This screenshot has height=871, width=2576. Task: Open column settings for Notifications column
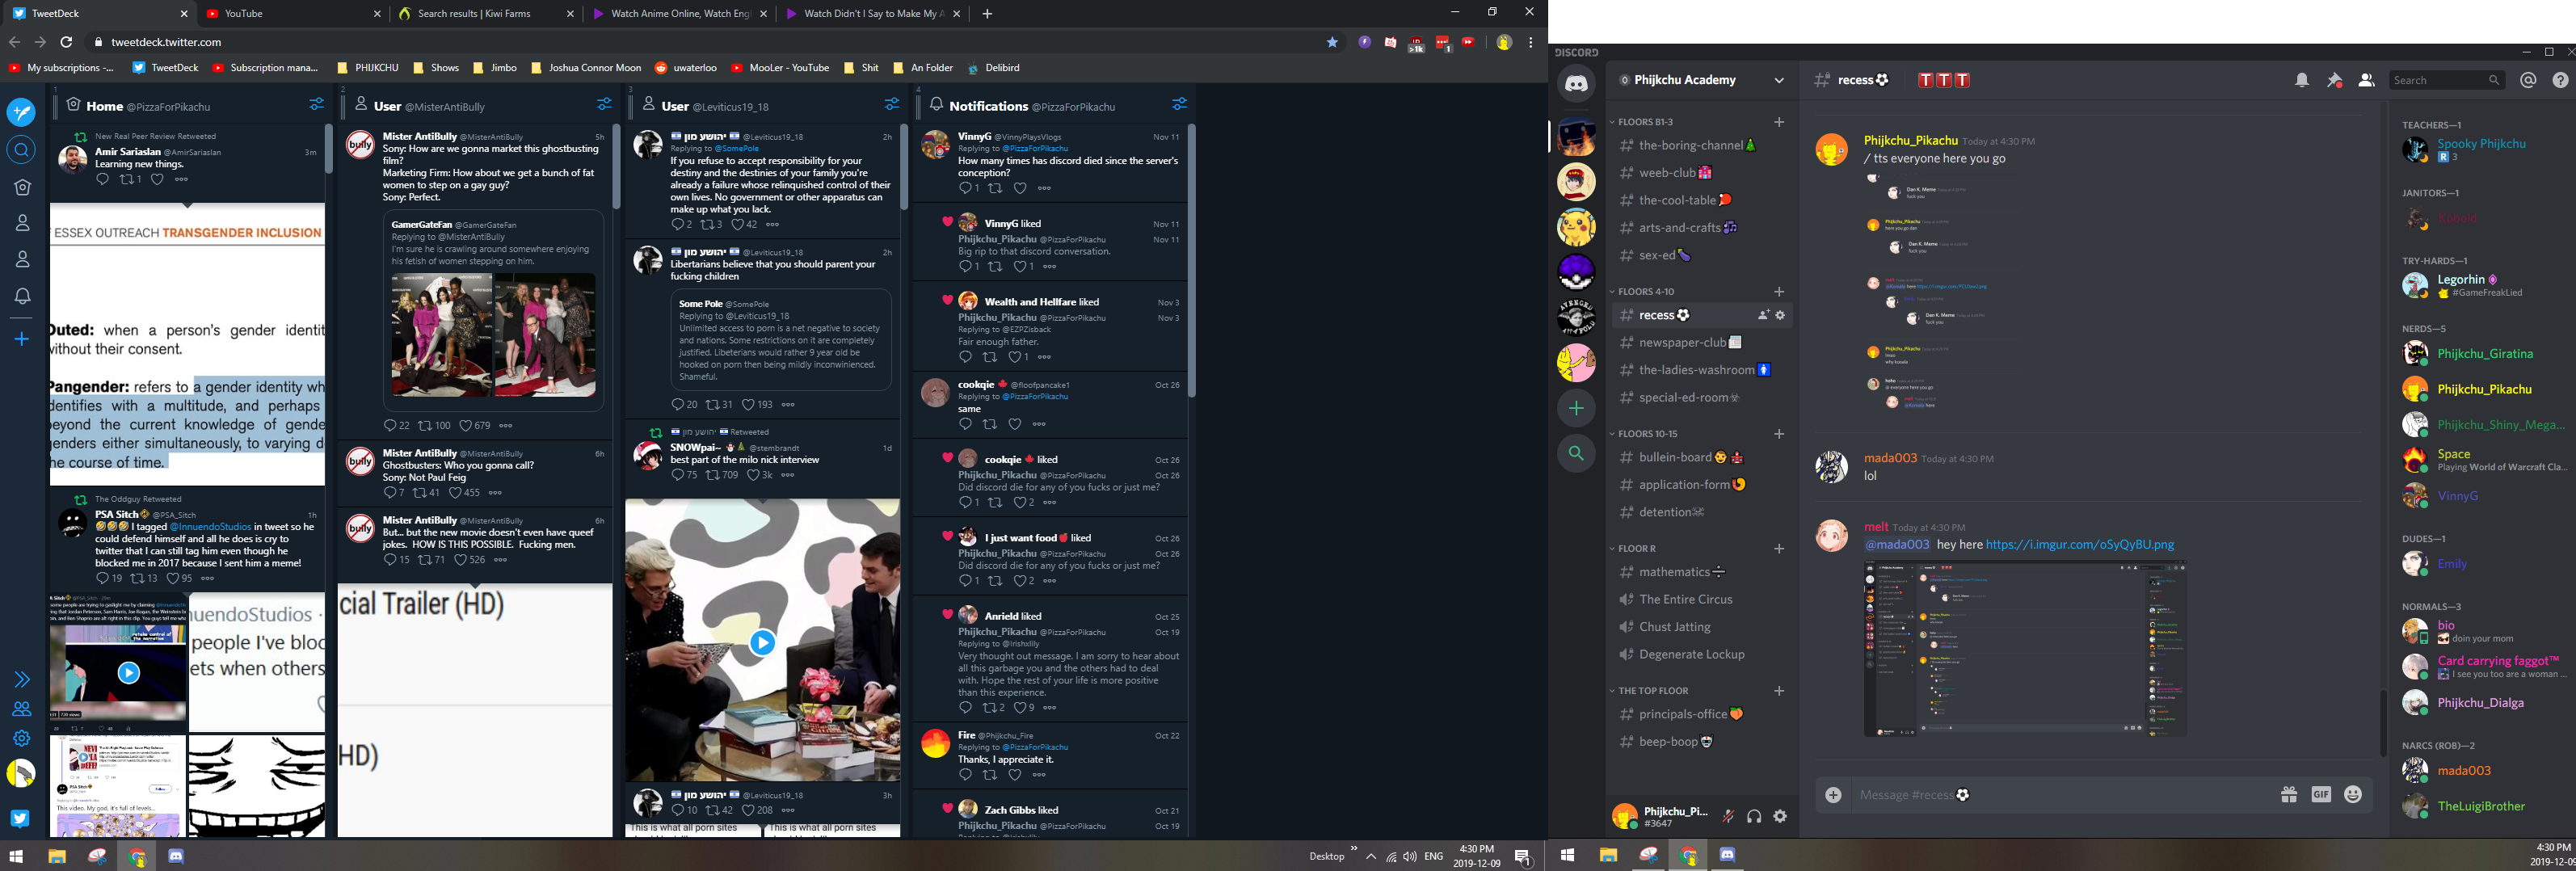[1180, 104]
